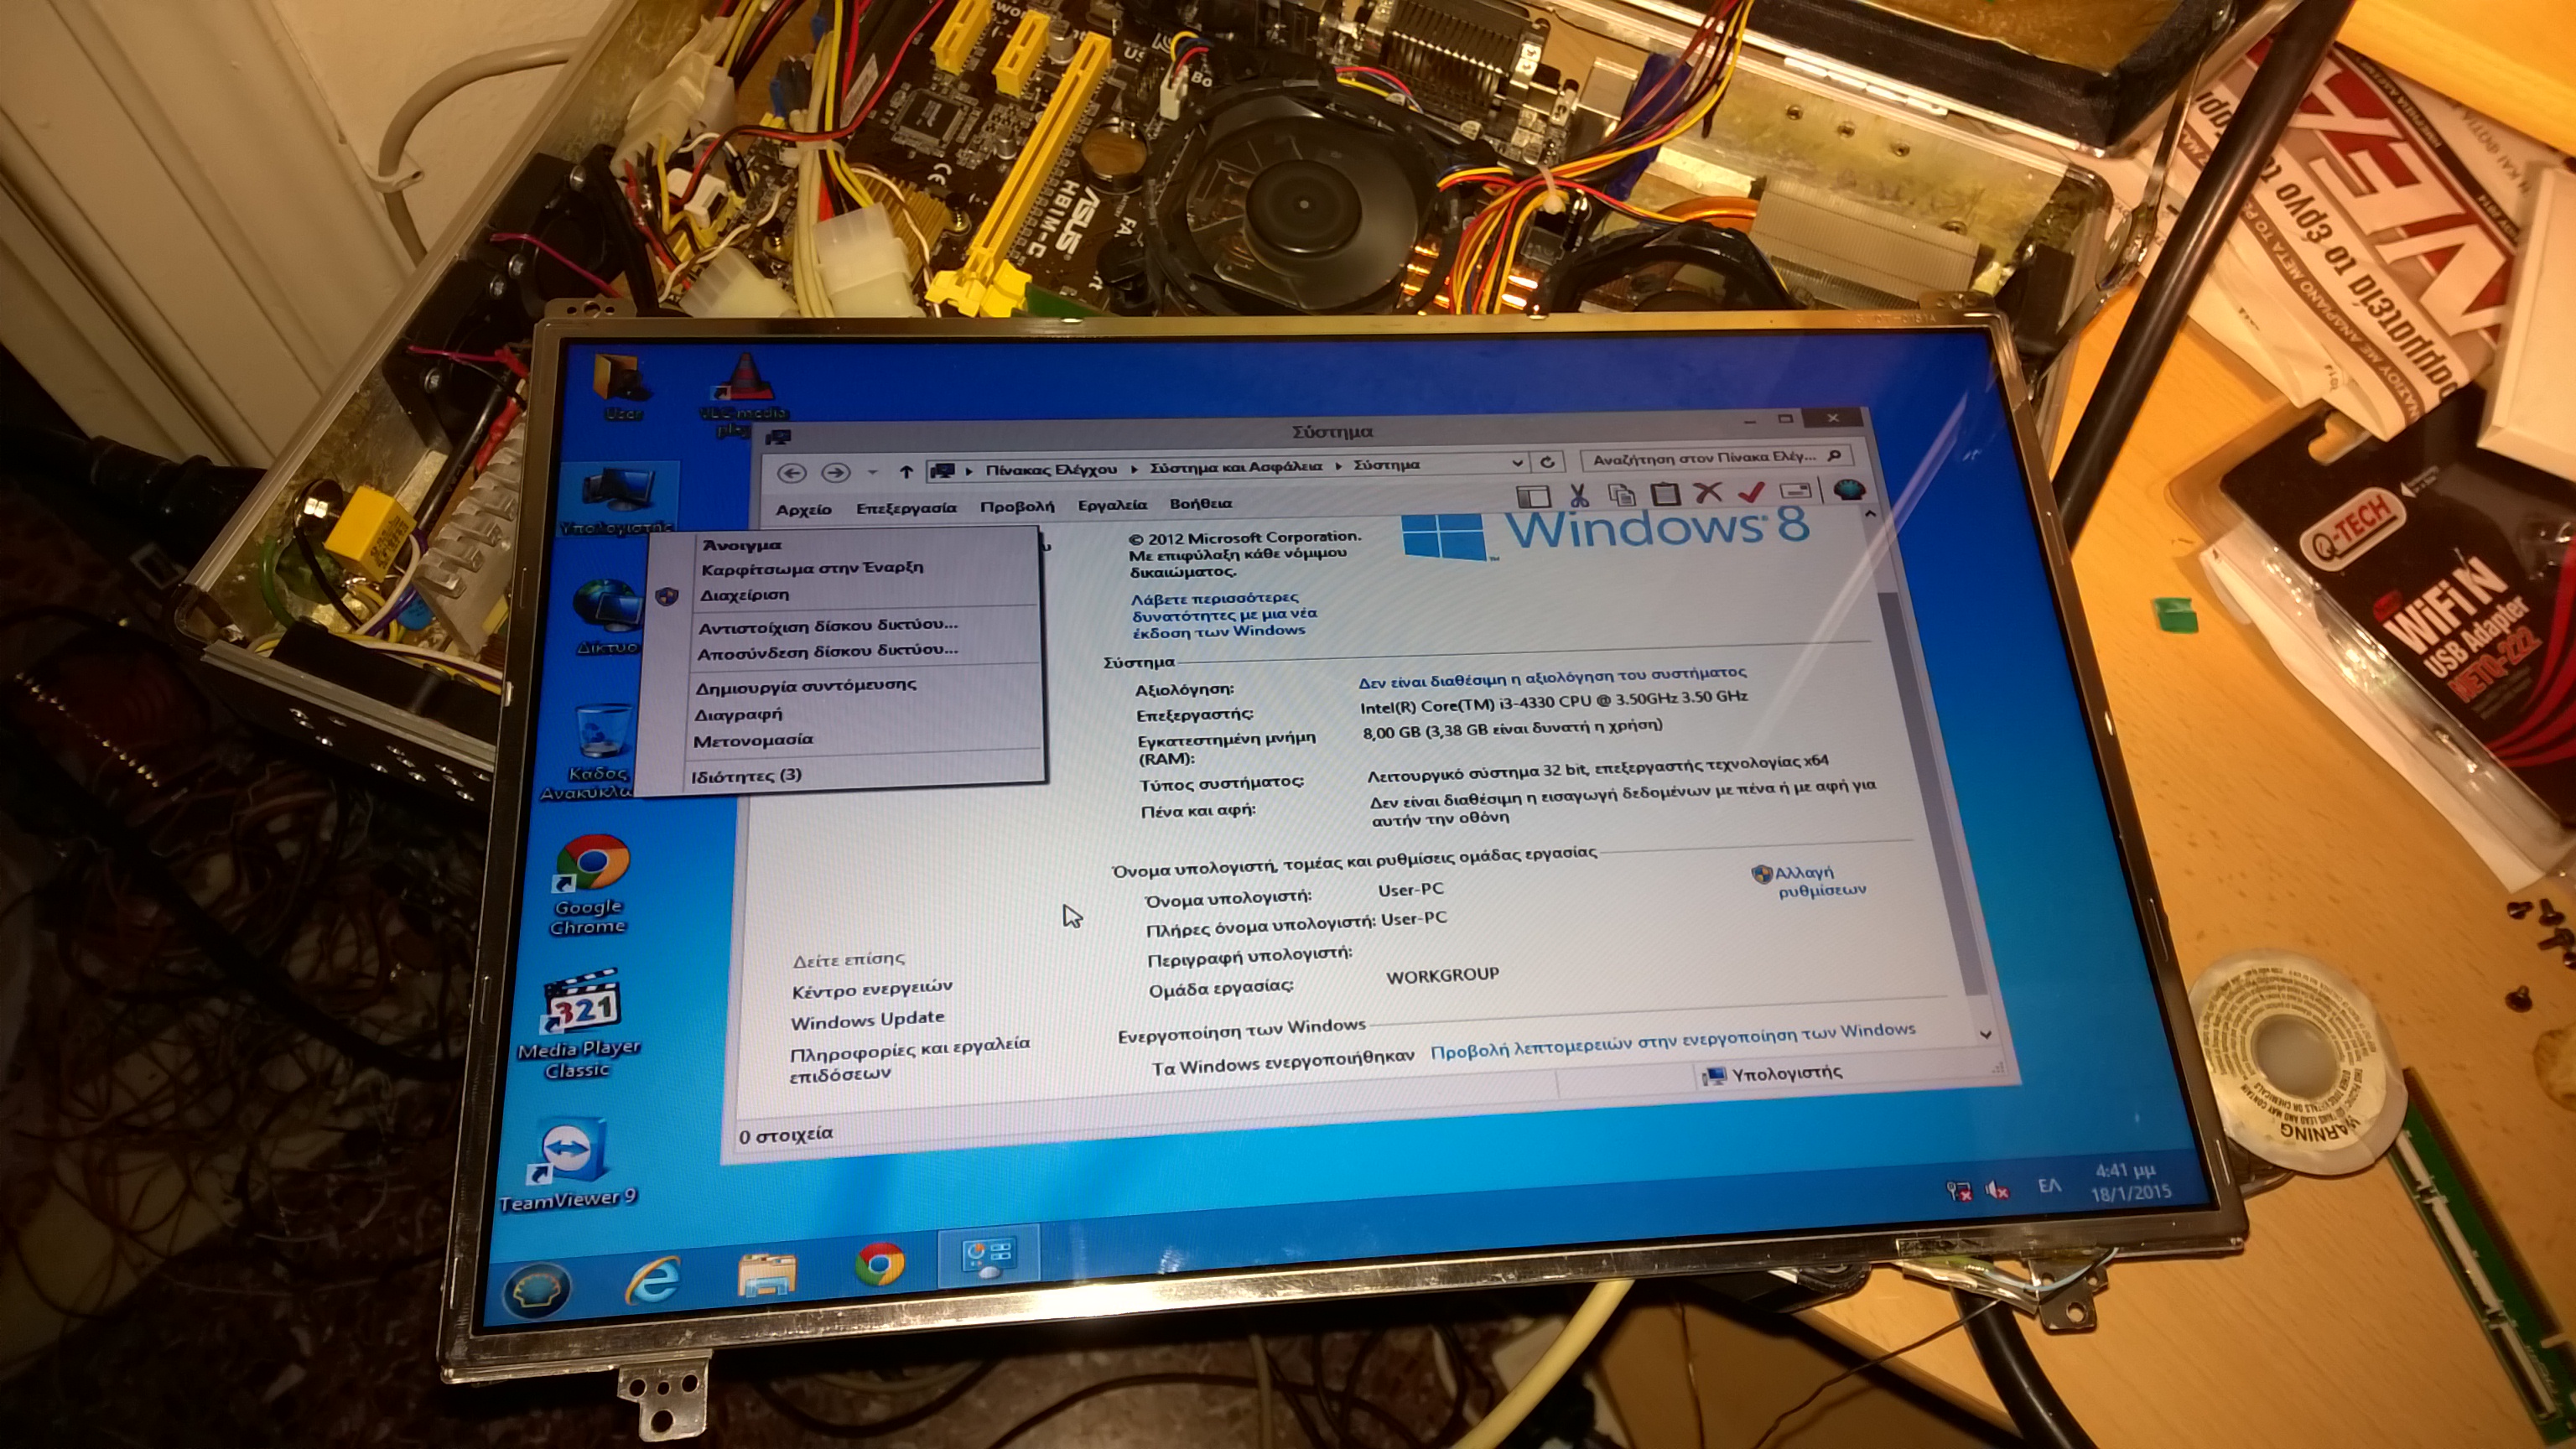
Task: Click the muted volume tray icon
Action: tap(1998, 1190)
